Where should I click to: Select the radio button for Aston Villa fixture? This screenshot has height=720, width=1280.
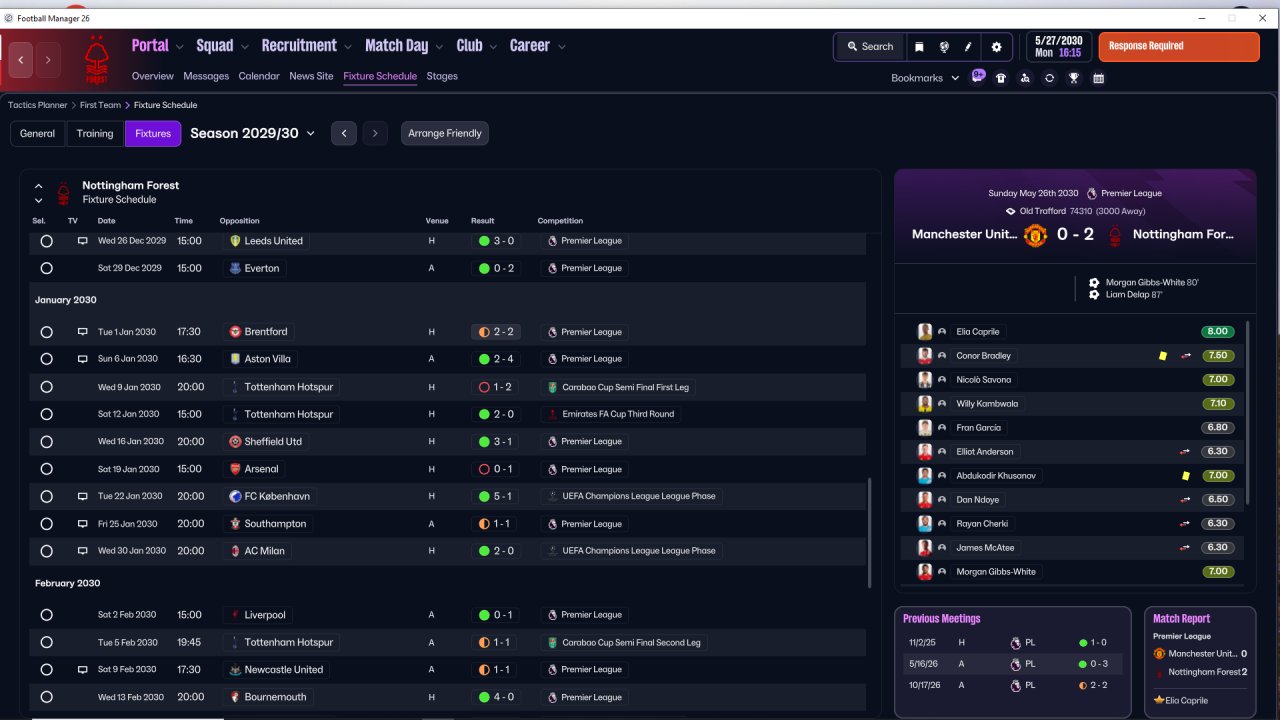[46, 359]
